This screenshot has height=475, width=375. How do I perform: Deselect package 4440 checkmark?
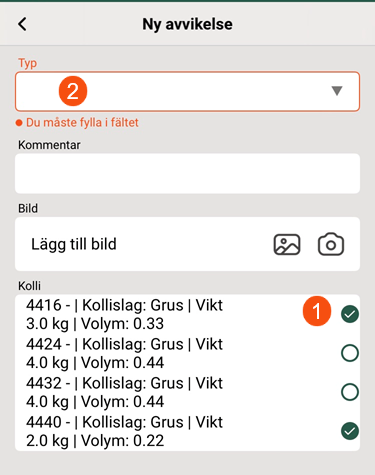(x=350, y=431)
